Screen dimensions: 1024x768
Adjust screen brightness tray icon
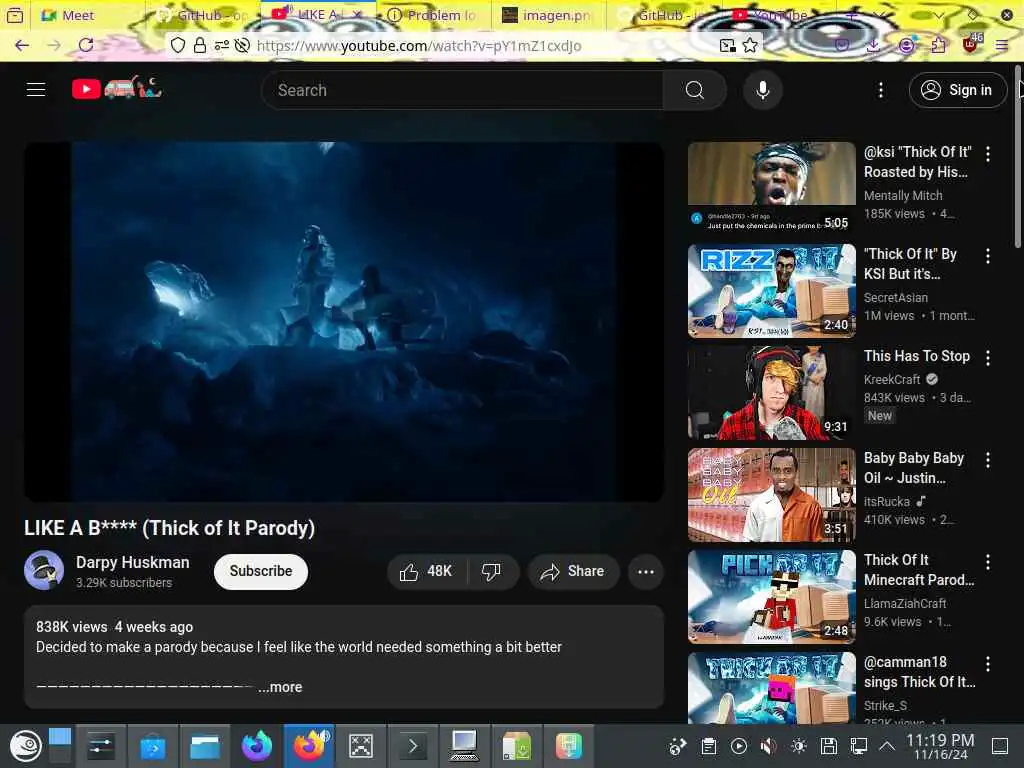[799, 746]
